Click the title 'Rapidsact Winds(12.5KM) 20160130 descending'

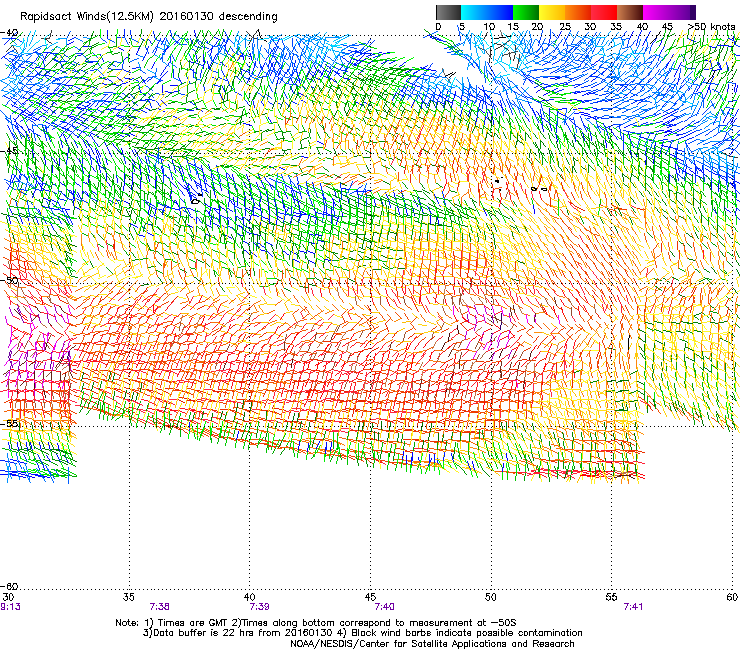[149, 17]
